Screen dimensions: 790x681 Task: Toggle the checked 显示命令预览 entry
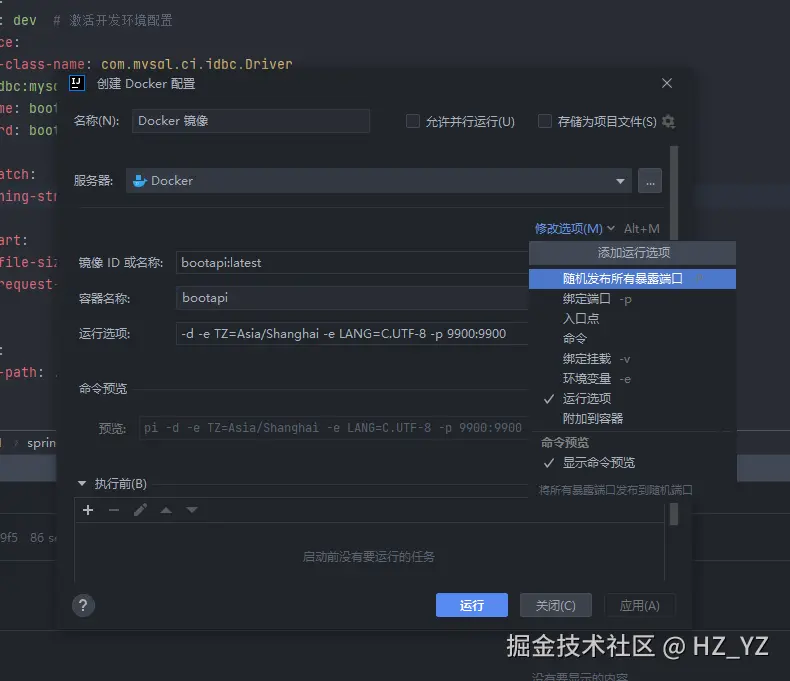[x=632, y=463]
